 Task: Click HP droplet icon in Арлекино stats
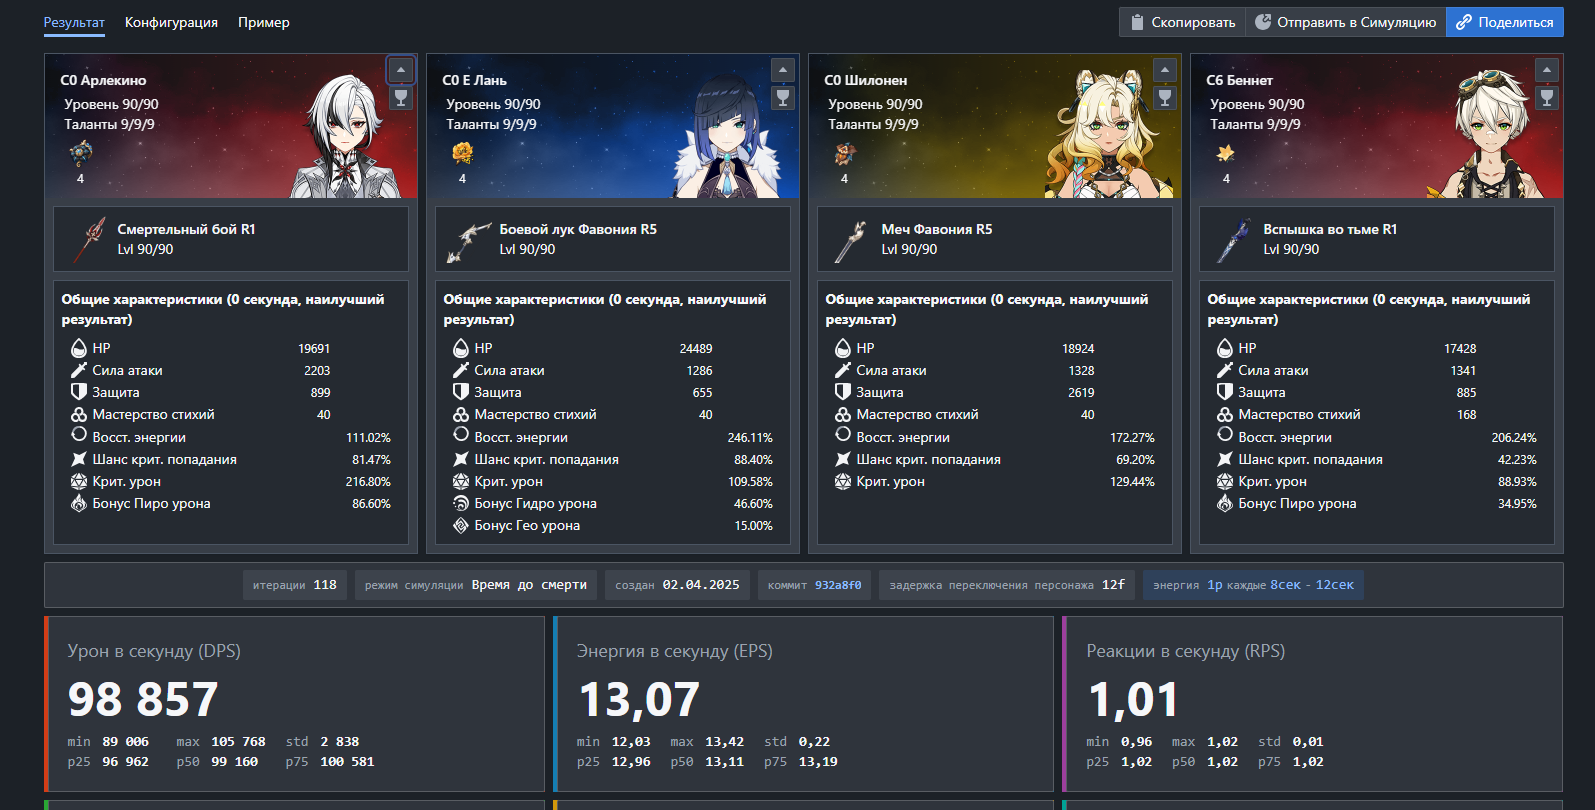click(x=79, y=348)
